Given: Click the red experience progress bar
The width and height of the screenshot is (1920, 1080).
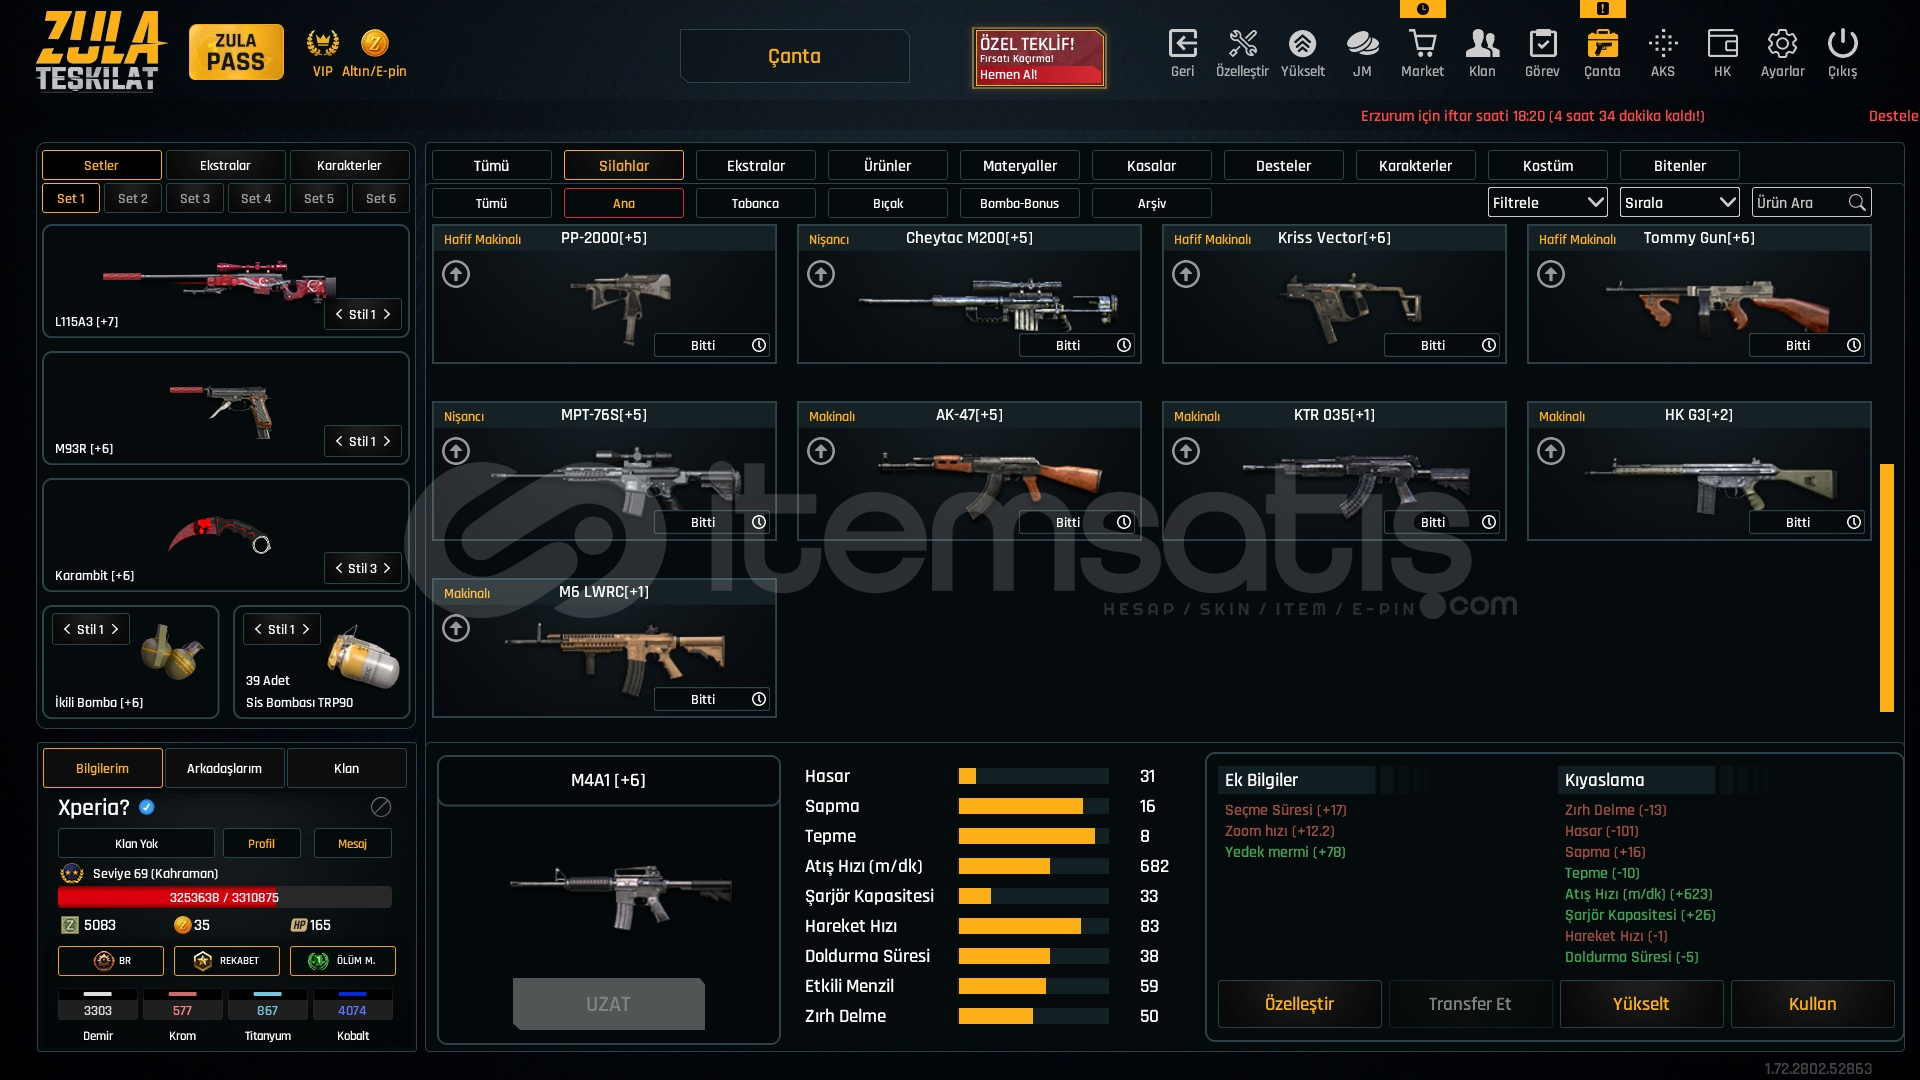Looking at the screenshot, I should tap(224, 897).
